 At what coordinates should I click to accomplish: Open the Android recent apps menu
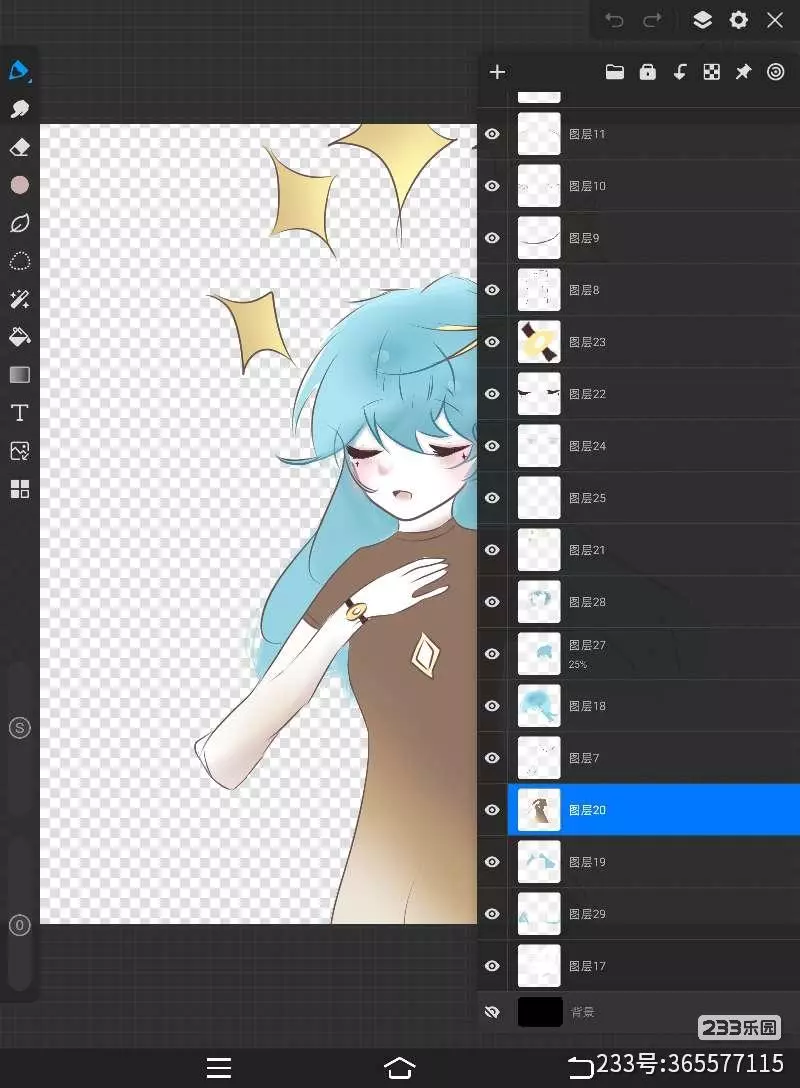tap(219, 1068)
